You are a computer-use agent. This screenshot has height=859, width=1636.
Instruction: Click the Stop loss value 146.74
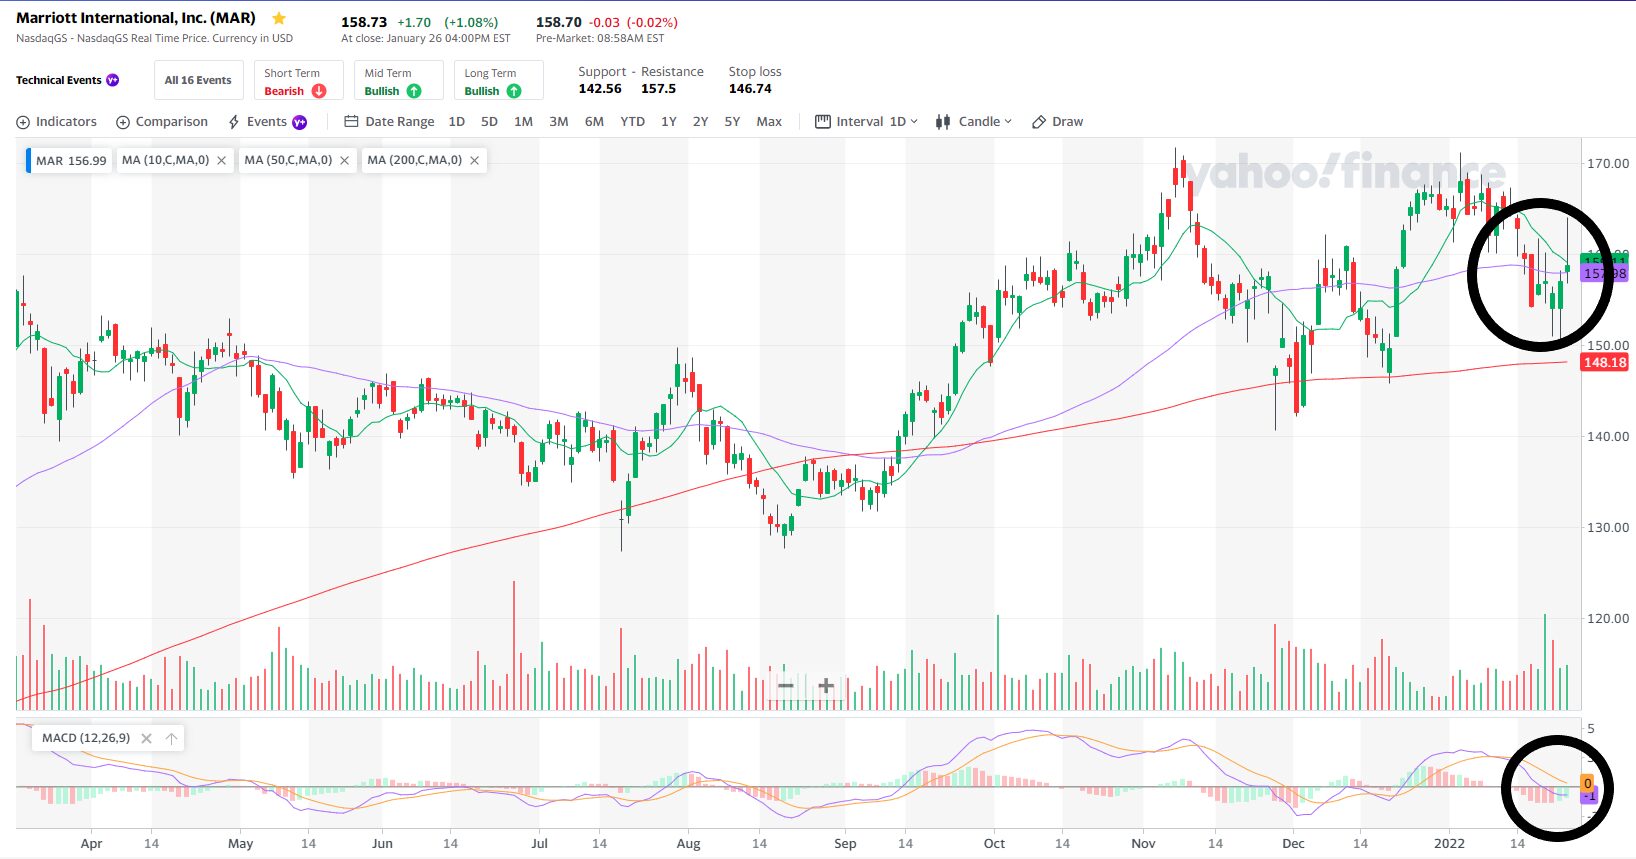click(750, 89)
